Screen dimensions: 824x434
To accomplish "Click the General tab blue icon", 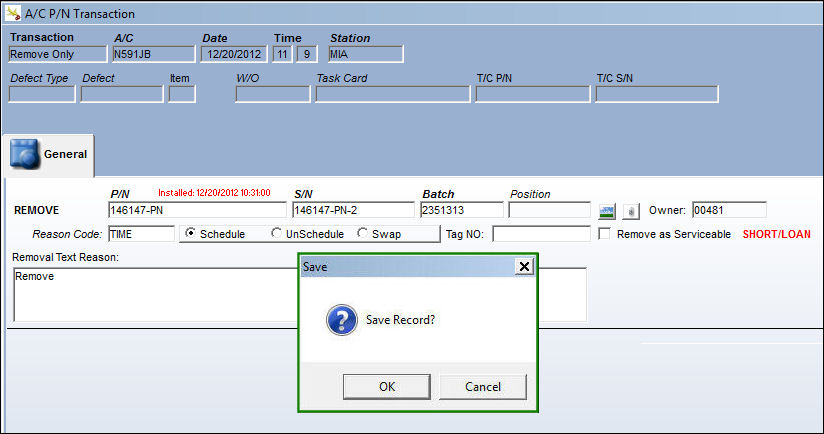I will [x=25, y=154].
